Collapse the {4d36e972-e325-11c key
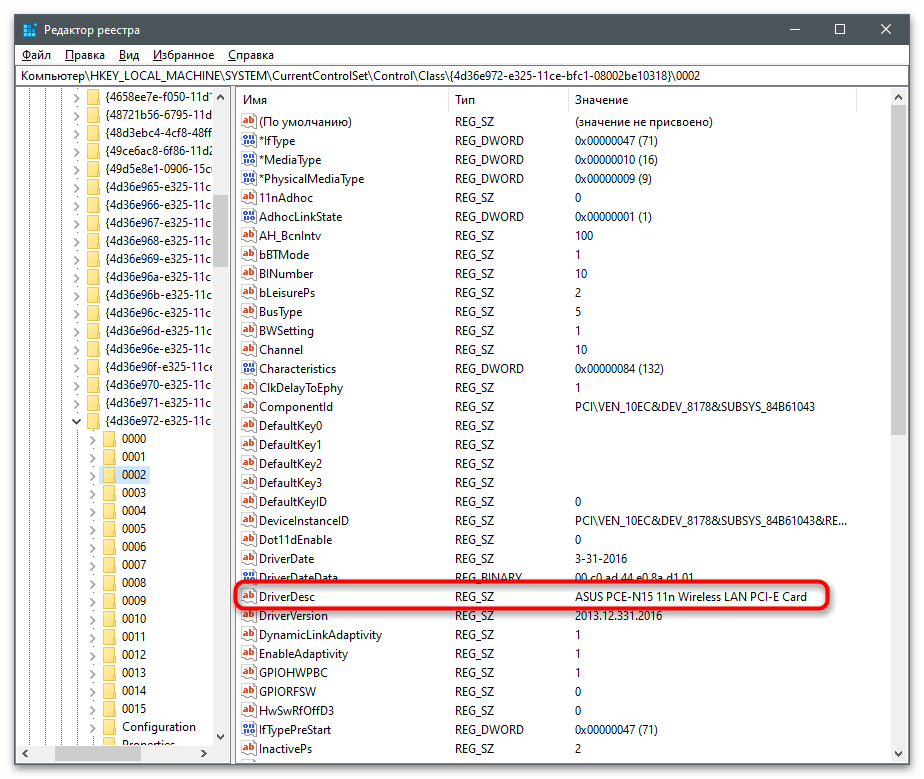The image size is (924, 779). tap(76, 421)
